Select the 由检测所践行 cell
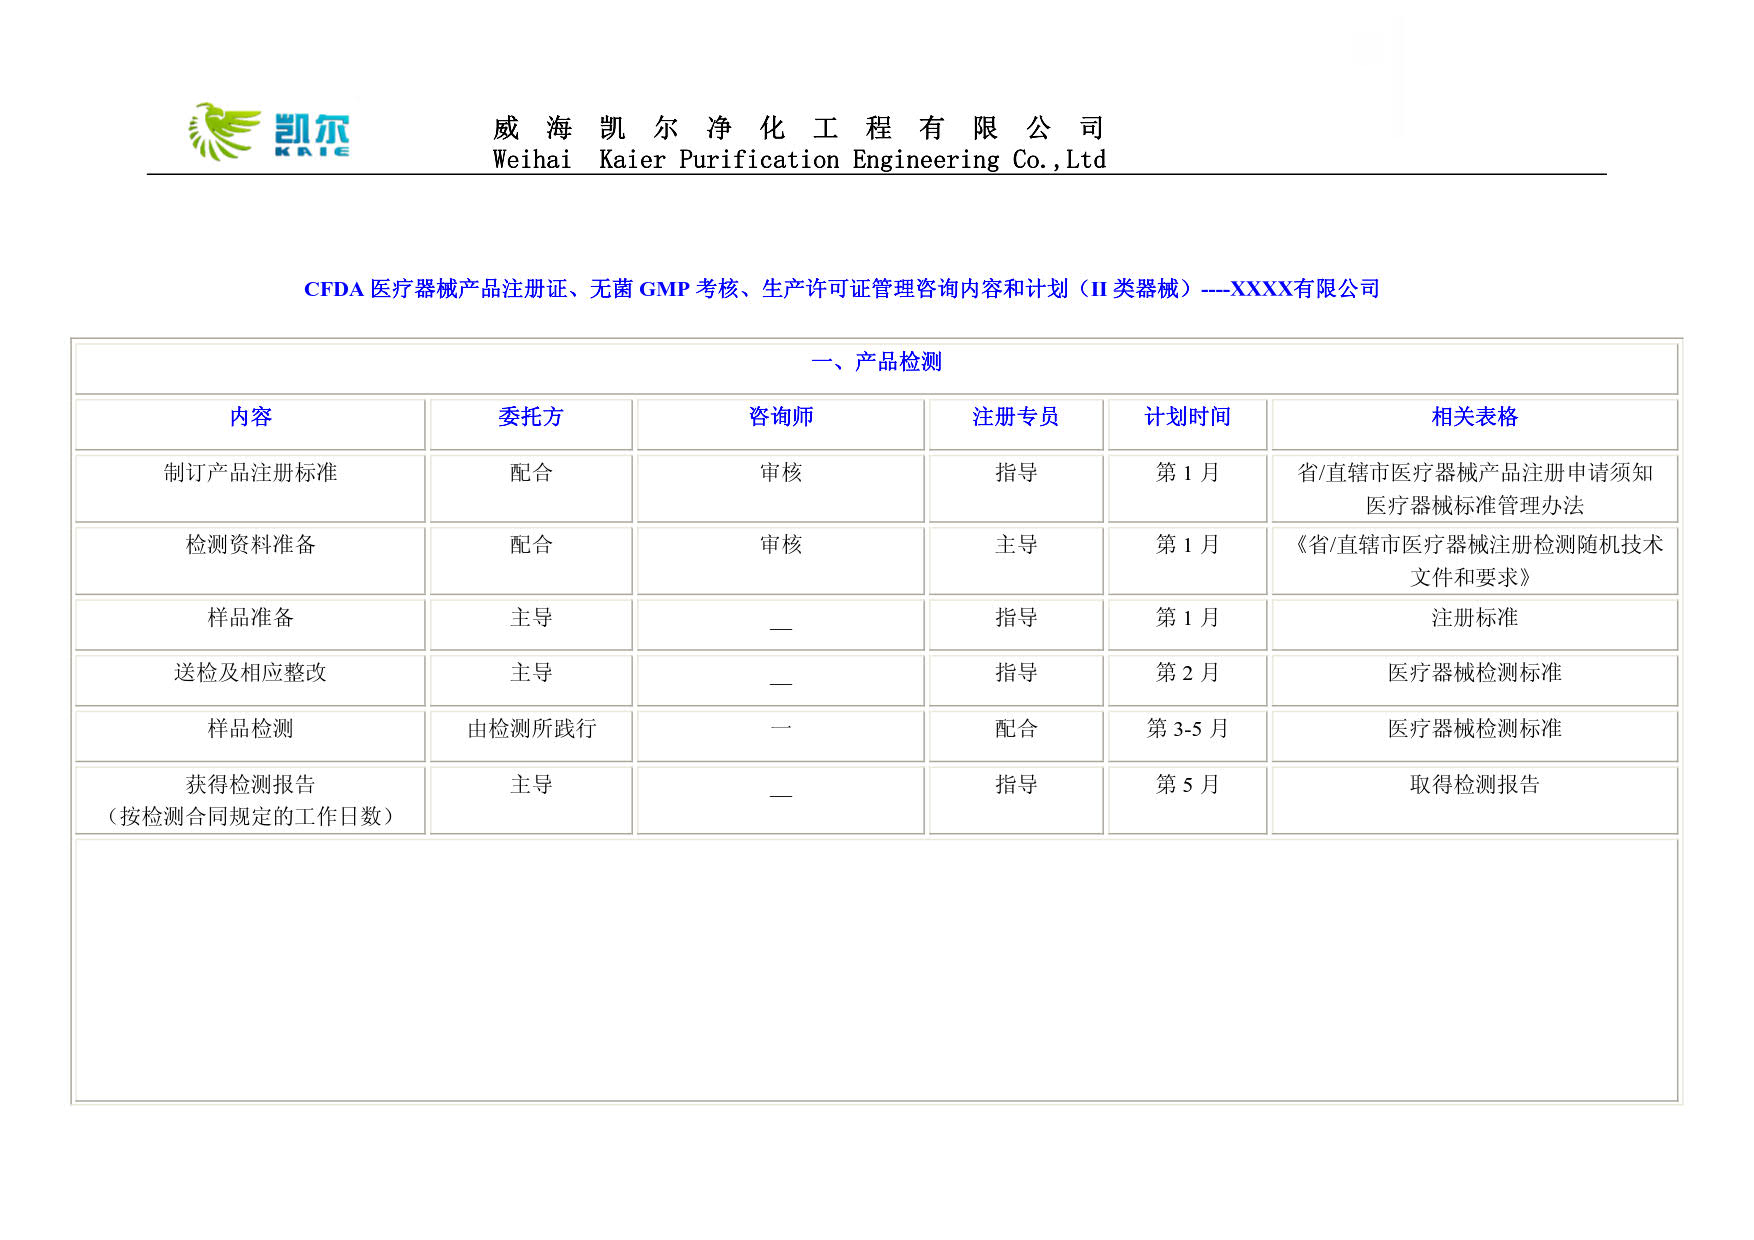This screenshot has height=1240, width=1754. coord(531,729)
